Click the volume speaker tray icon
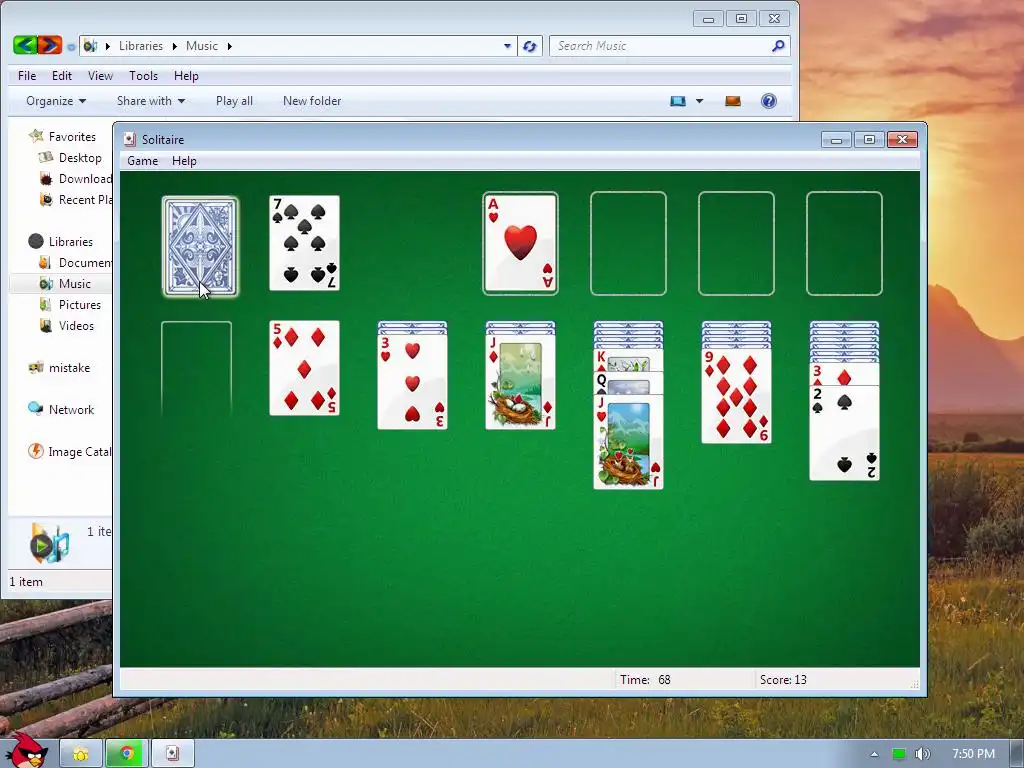Screen dimensions: 1024x768 (x=922, y=754)
